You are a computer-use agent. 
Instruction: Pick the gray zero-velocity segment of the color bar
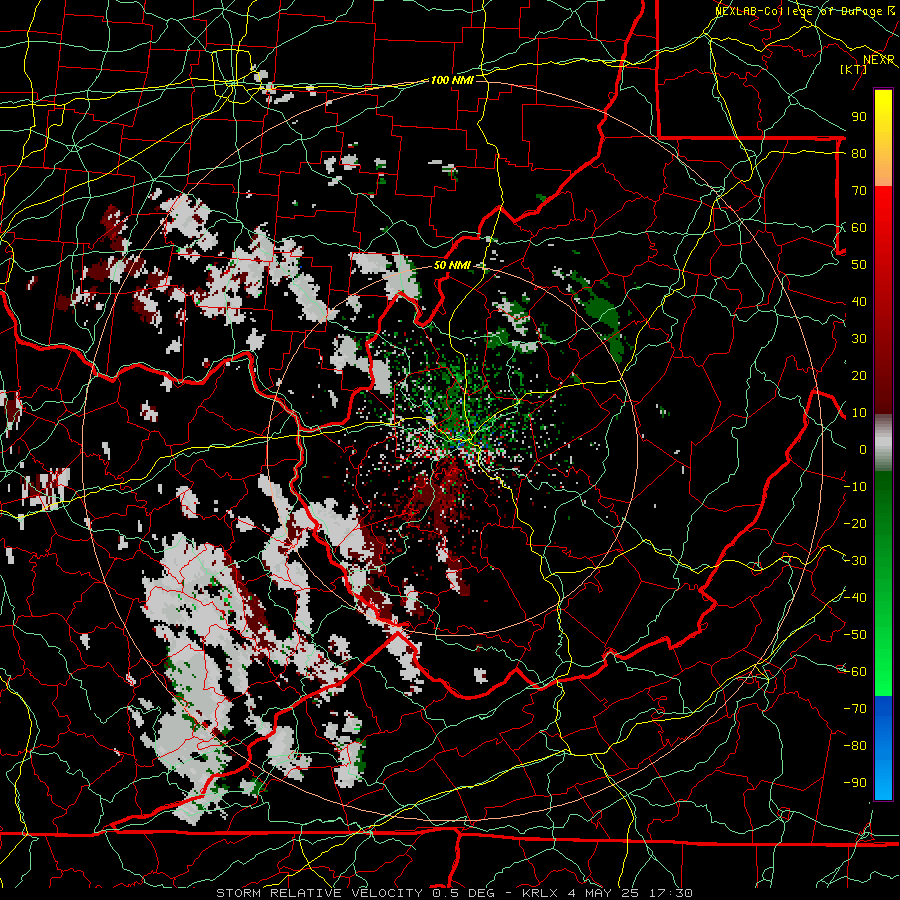coord(883,442)
